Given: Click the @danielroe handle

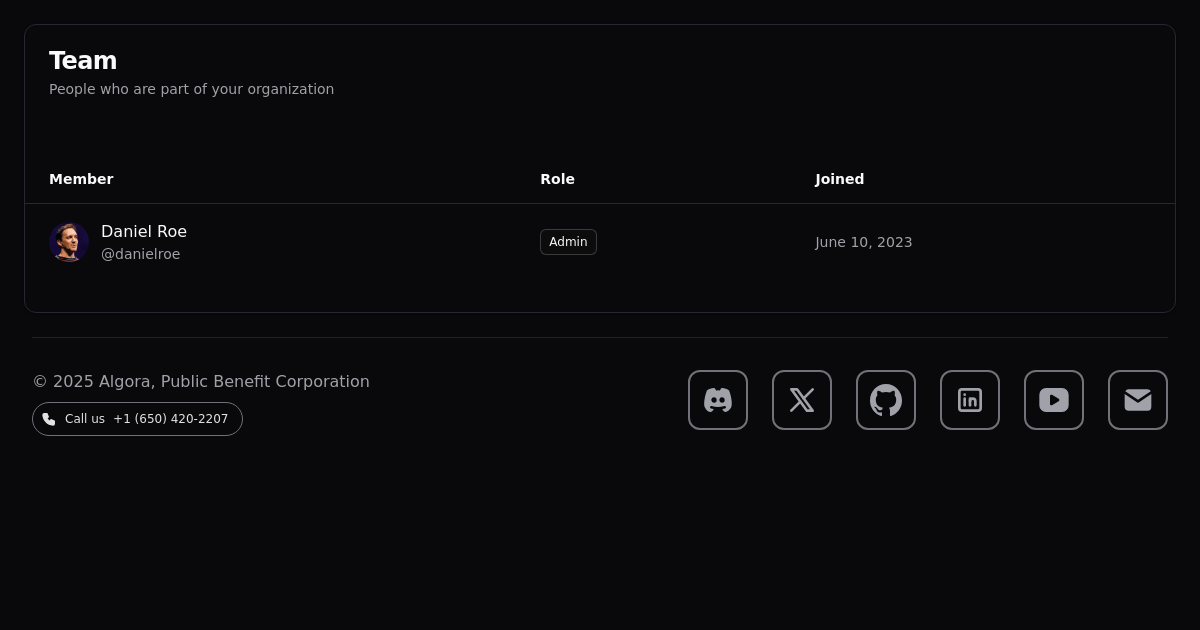Looking at the screenshot, I should tap(140, 254).
